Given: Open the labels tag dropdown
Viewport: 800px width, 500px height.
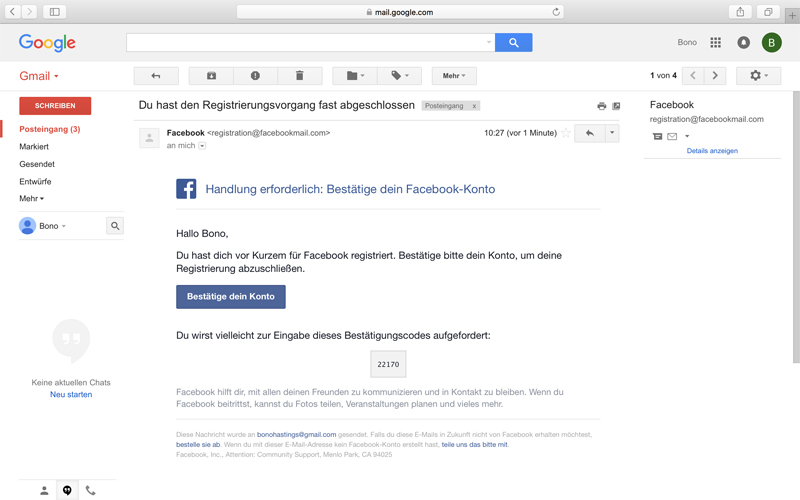Looking at the screenshot, I should (x=399, y=76).
